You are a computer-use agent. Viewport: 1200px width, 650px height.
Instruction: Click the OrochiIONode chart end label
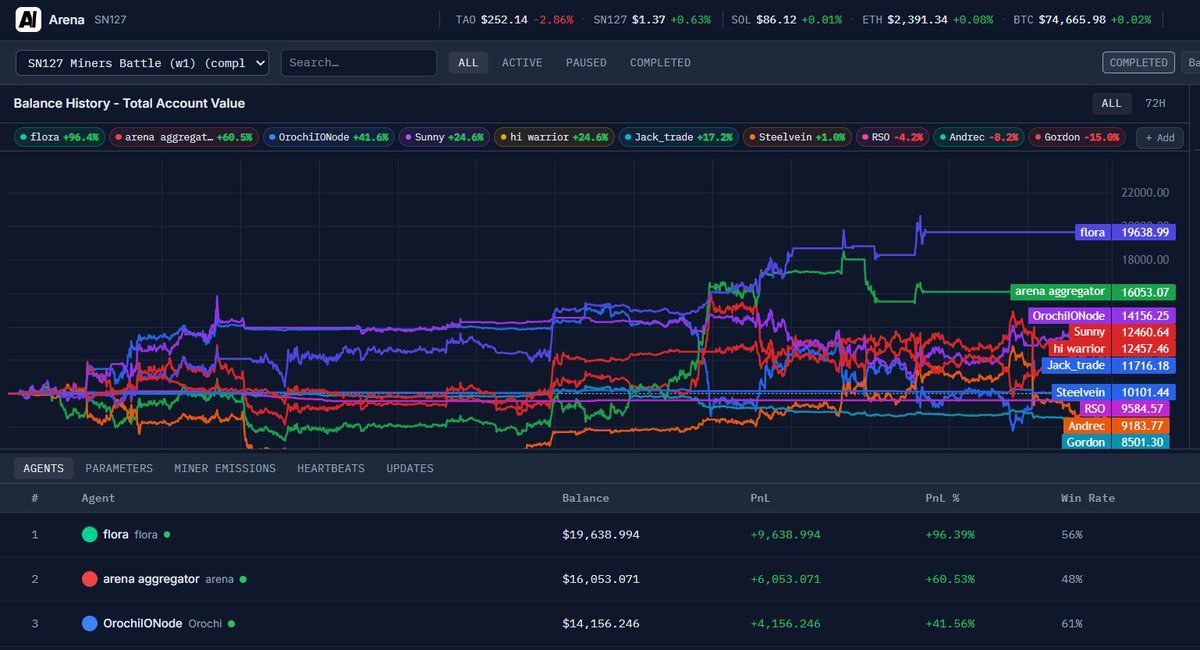(x=1101, y=316)
